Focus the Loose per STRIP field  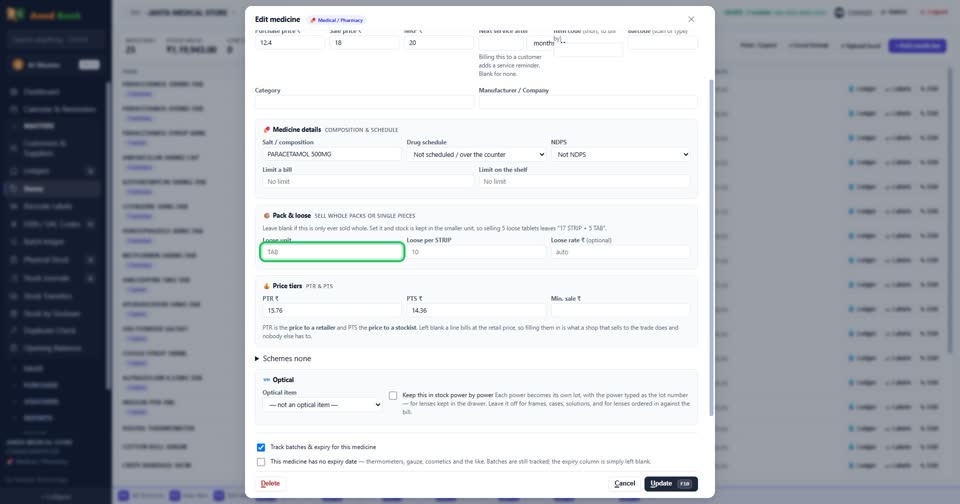pos(476,252)
